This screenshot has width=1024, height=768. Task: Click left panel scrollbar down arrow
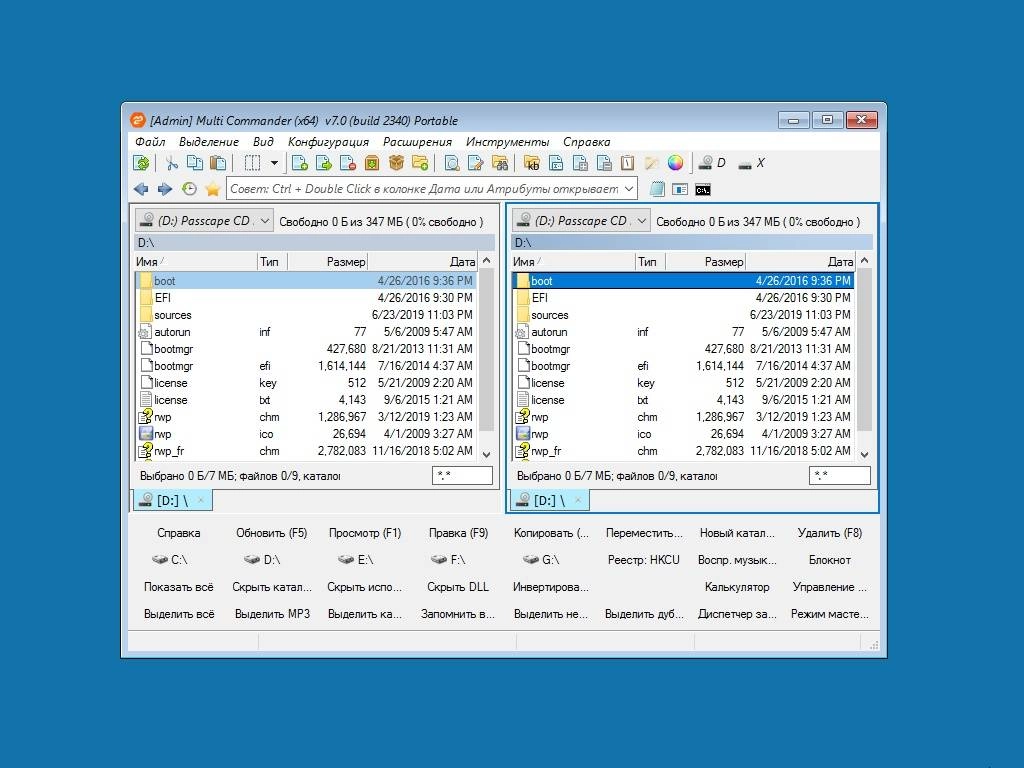(x=487, y=453)
